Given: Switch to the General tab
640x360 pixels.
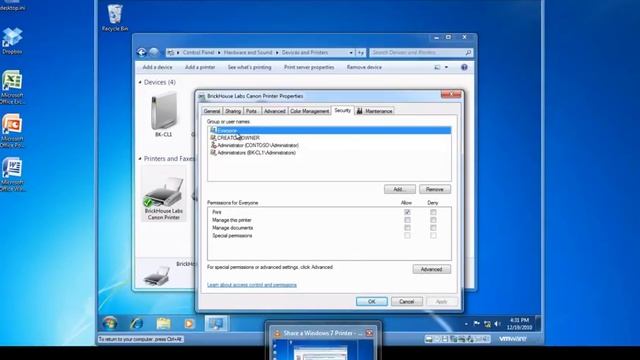Looking at the screenshot, I should point(212,111).
